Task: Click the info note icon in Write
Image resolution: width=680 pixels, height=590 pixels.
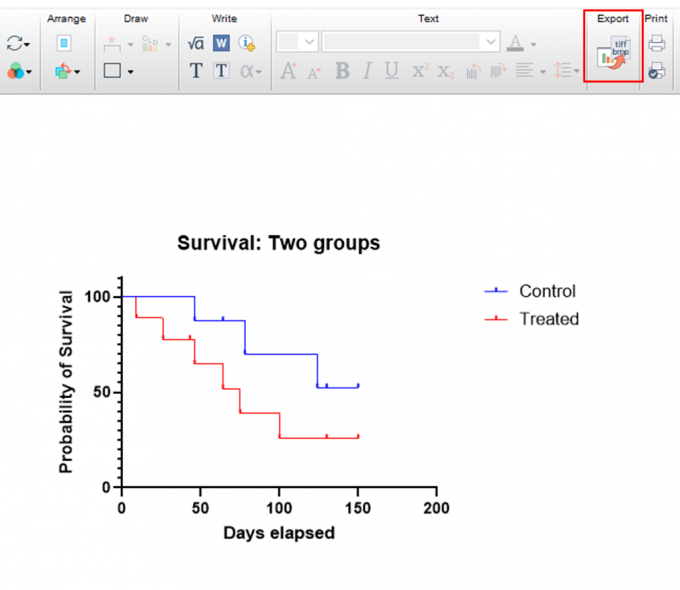Action: (x=248, y=43)
